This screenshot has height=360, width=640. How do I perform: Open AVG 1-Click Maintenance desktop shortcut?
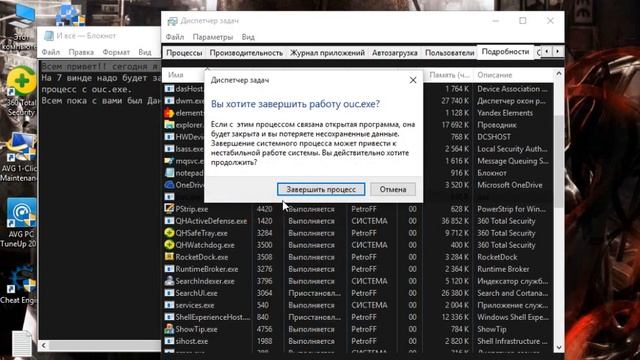click(20, 157)
